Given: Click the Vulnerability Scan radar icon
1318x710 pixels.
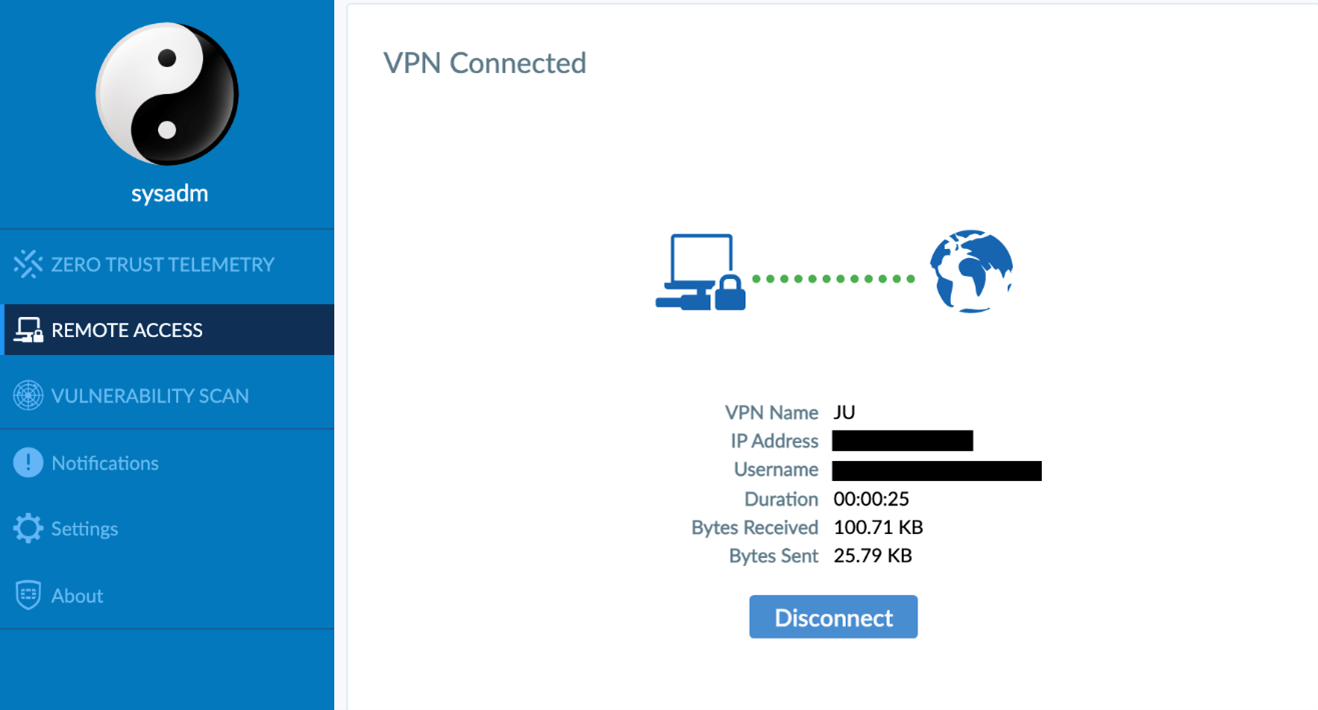Looking at the screenshot, I should click(28, 396).
